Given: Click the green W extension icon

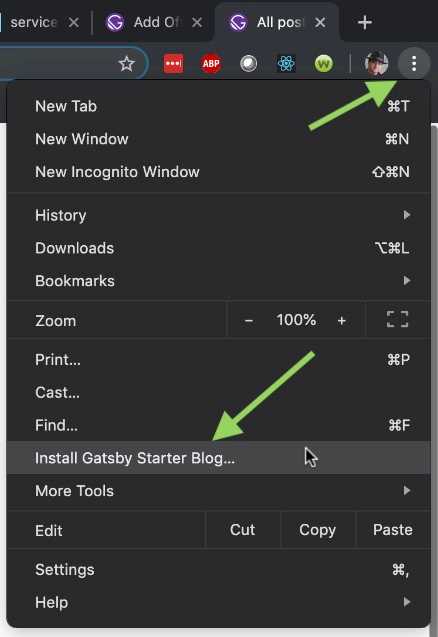Looking at the screenshot, I should tap(324, 64).
